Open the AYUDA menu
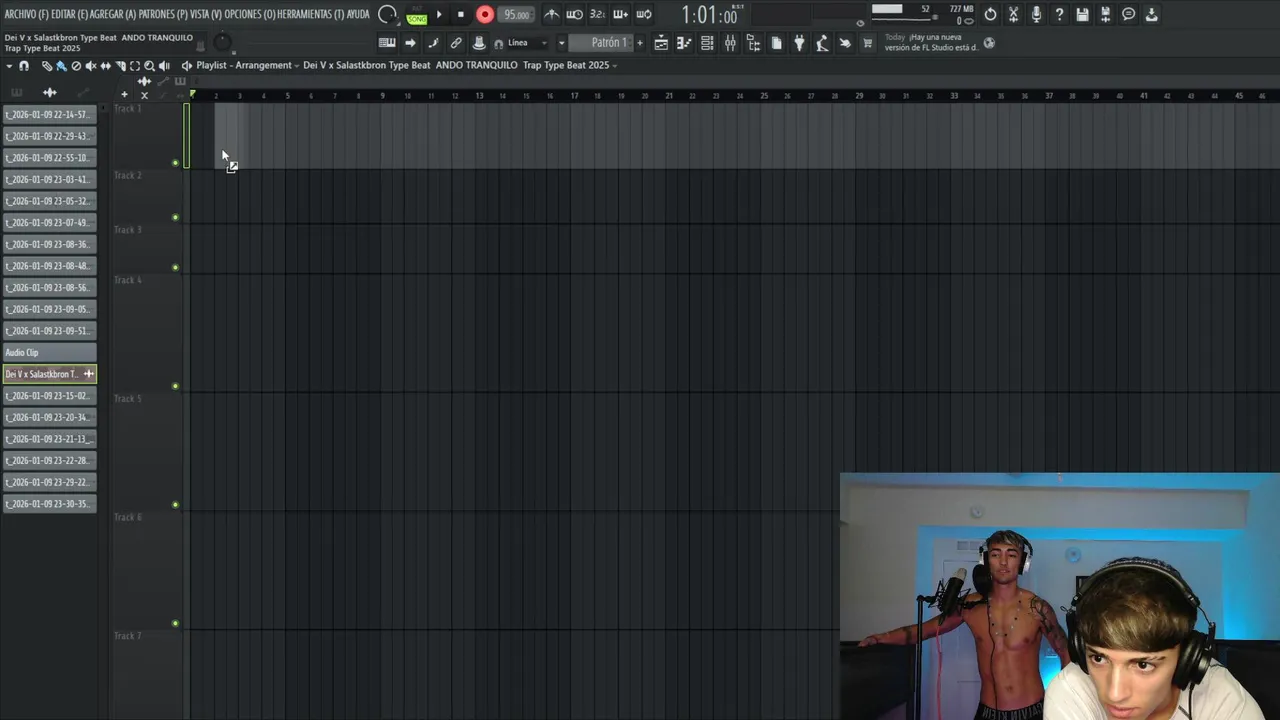Screen dimensions: 1280x720 [358, 14]
